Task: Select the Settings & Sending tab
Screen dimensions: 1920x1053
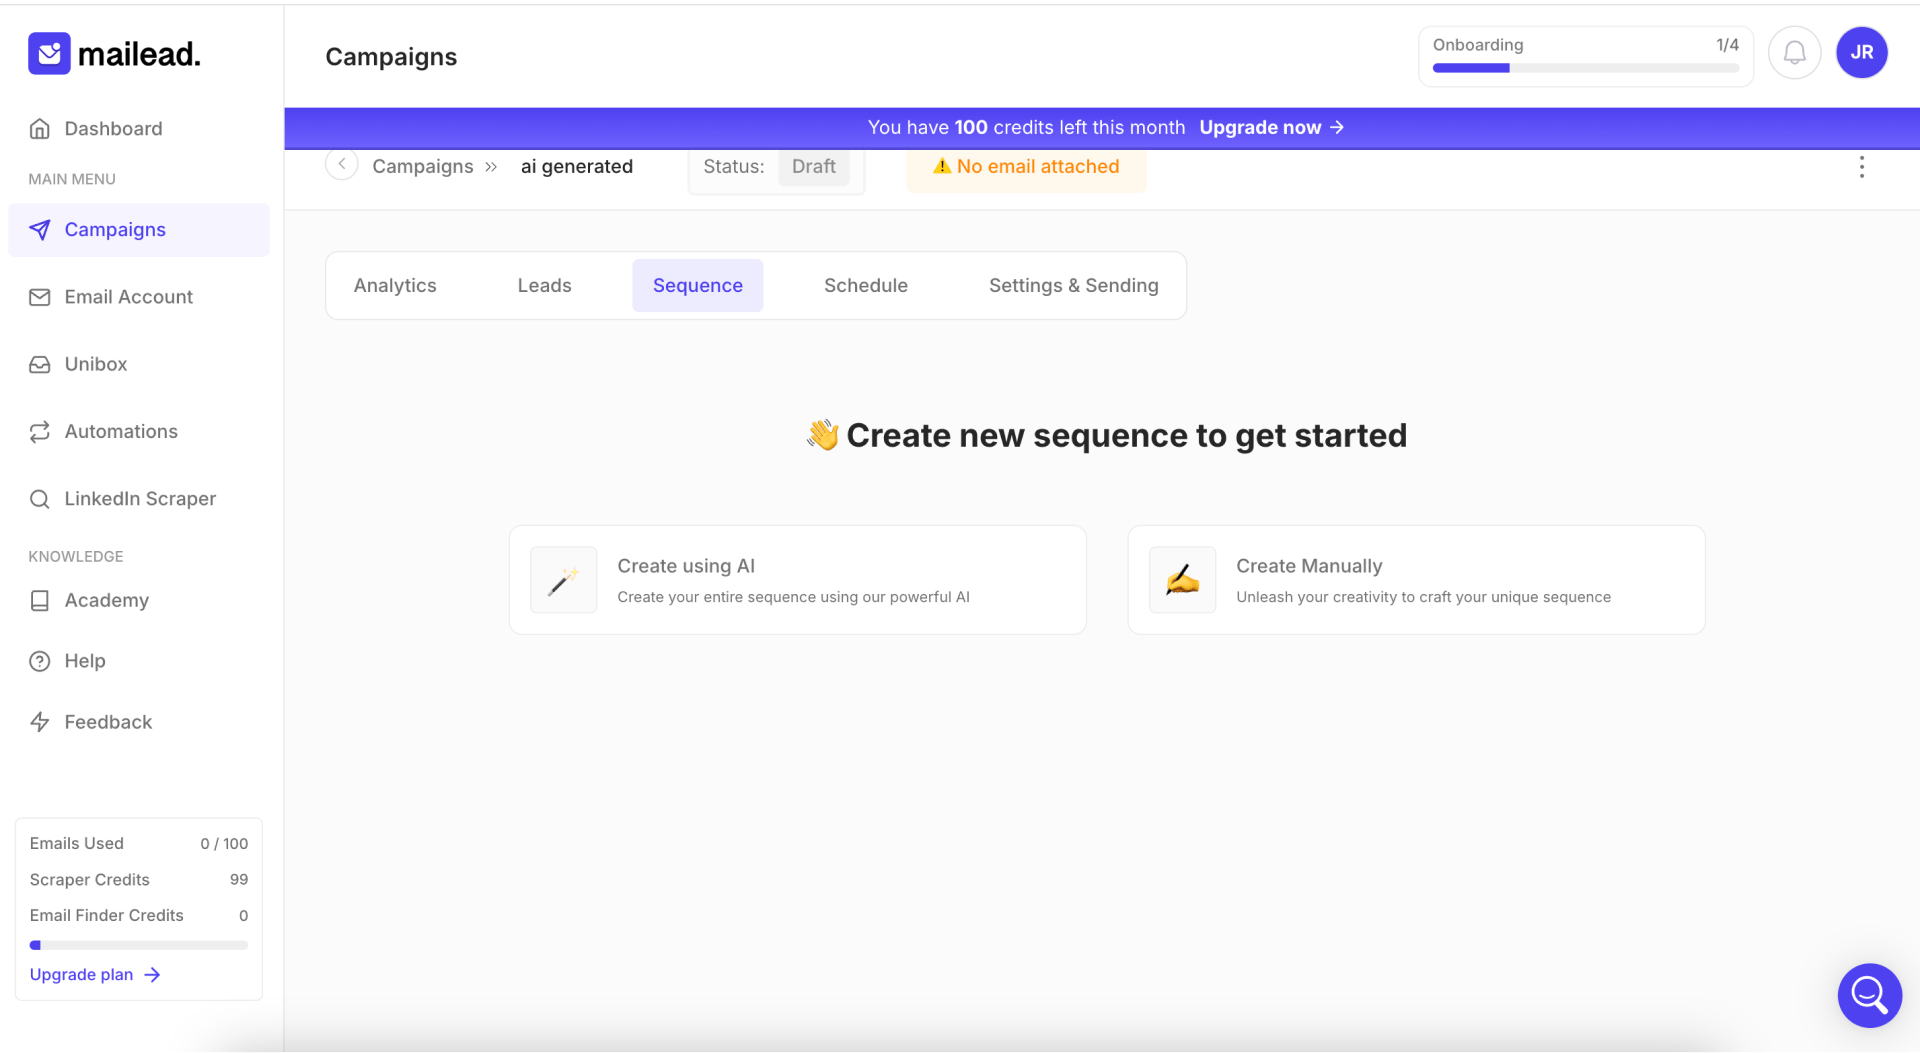Action: coord(1073,286)
